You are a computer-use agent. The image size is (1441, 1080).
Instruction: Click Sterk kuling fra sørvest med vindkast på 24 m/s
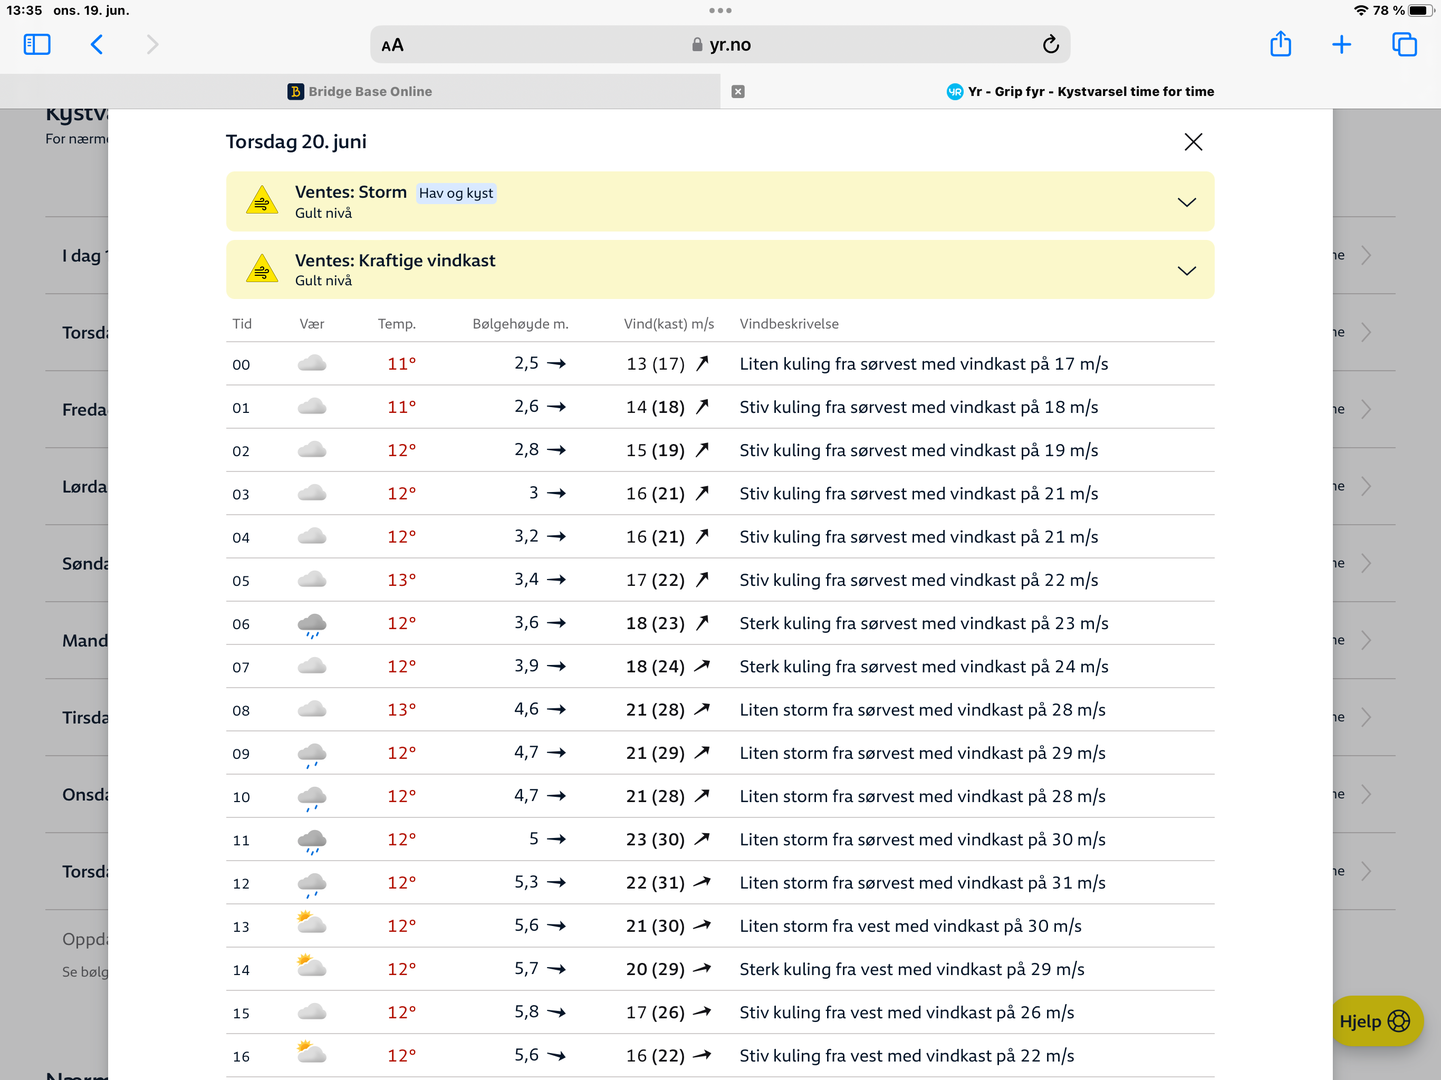click(x=924, y=667)
